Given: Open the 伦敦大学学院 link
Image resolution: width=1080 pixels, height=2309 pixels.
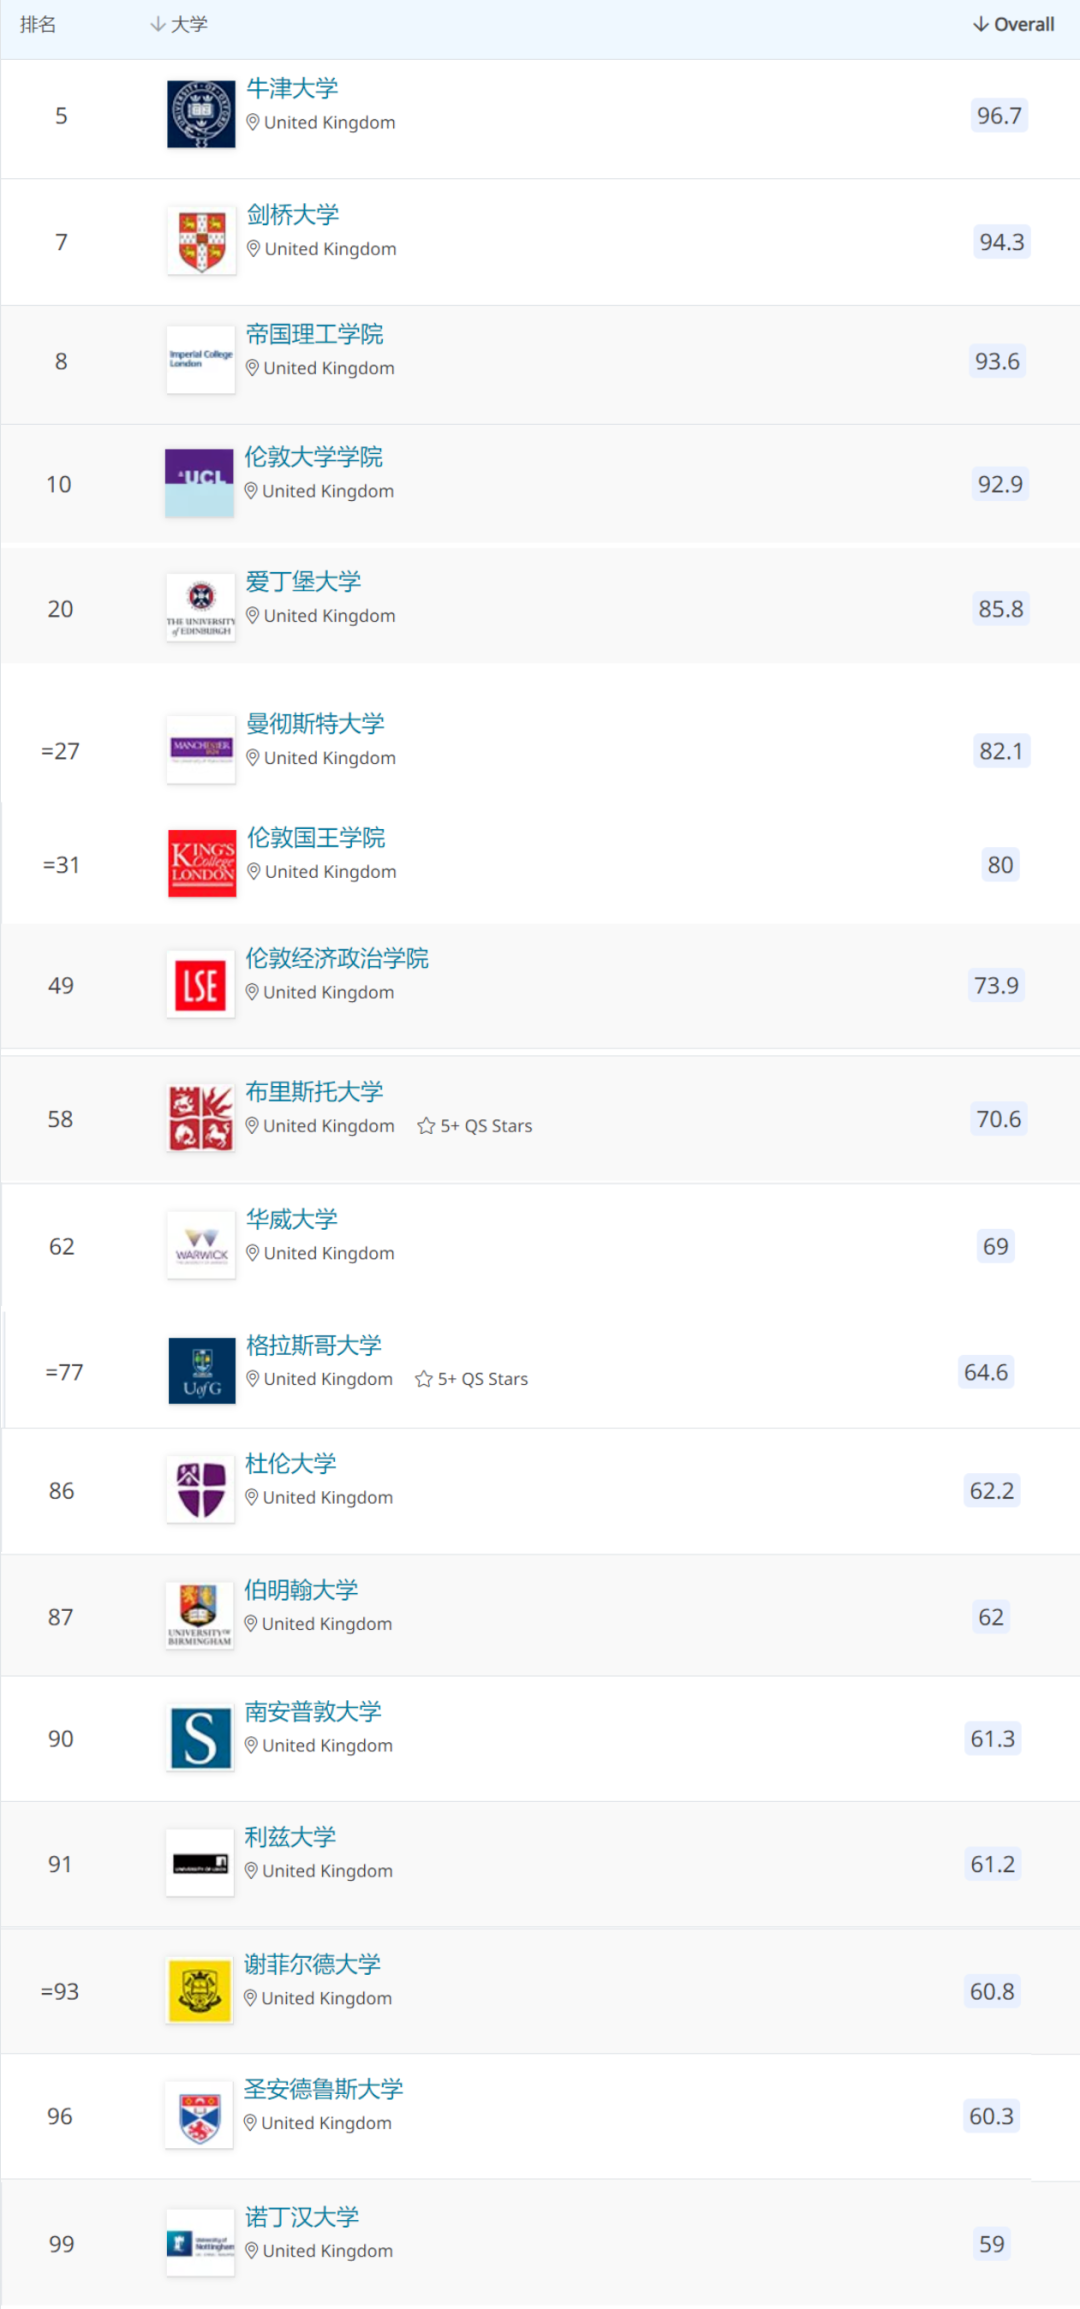Looking at the screenshot, I should pos(314,457).
